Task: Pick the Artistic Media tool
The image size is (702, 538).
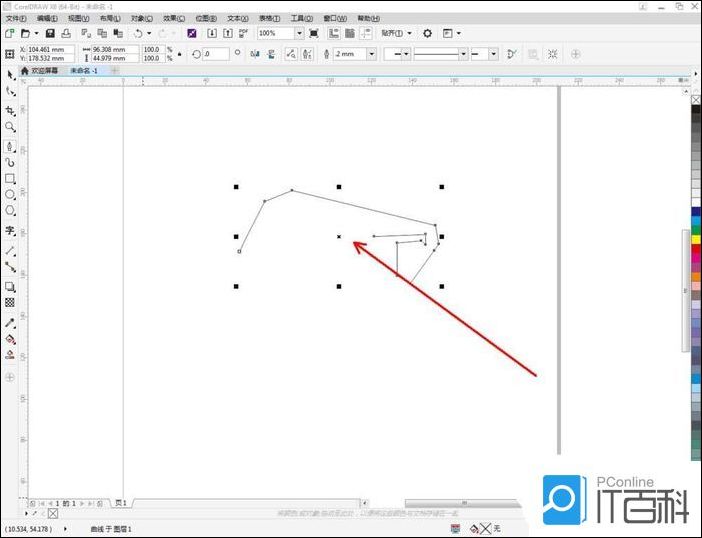Action: [x=10, y=162]
